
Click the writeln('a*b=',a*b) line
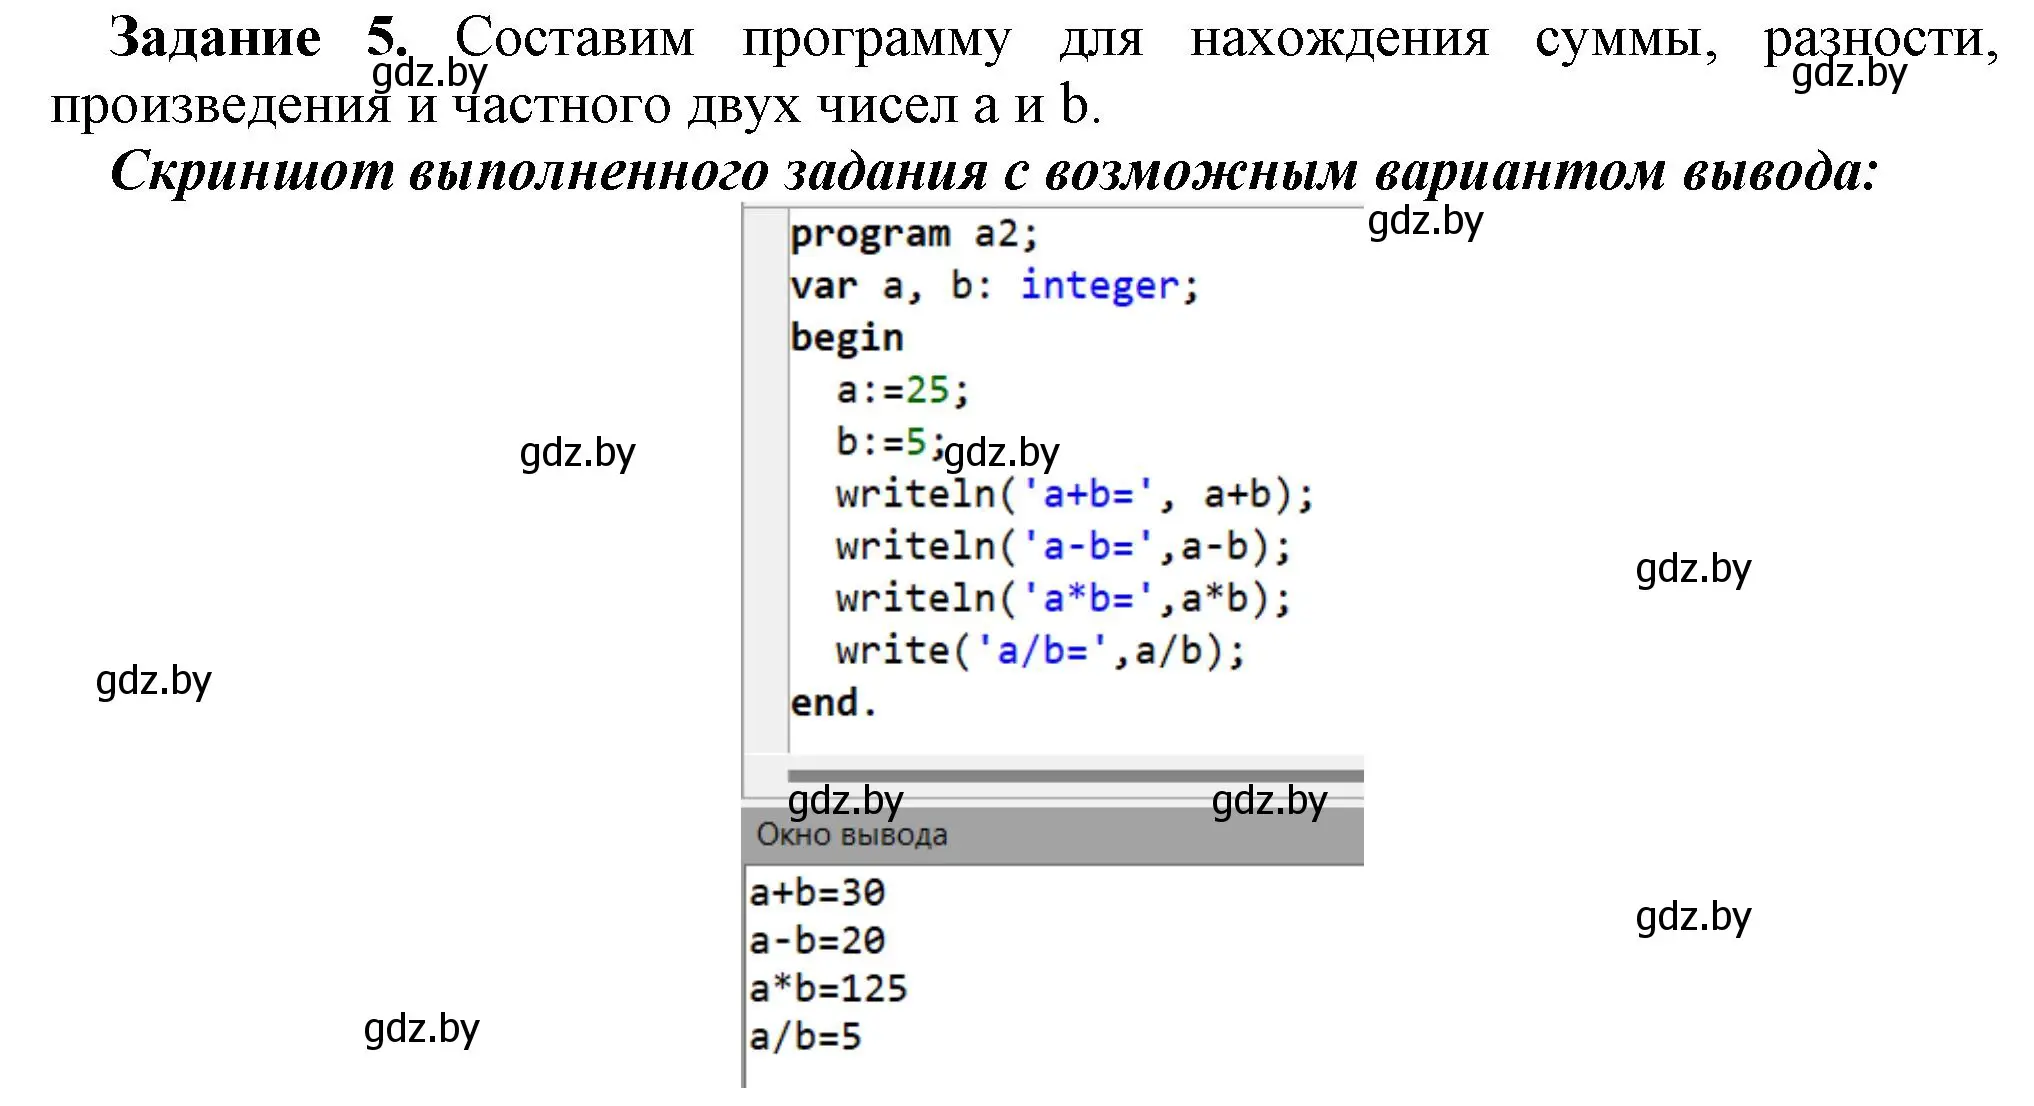1064,599
